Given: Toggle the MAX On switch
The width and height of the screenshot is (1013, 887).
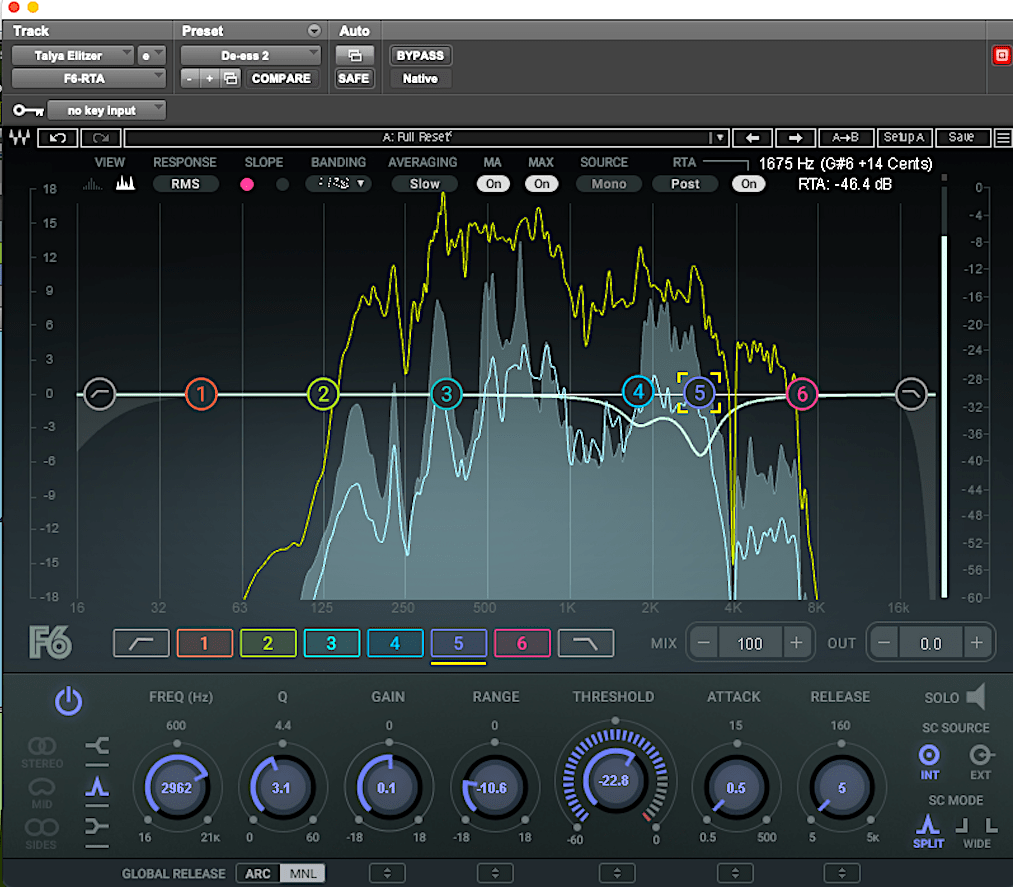Looking at the screenshot, I should point(541,183).
